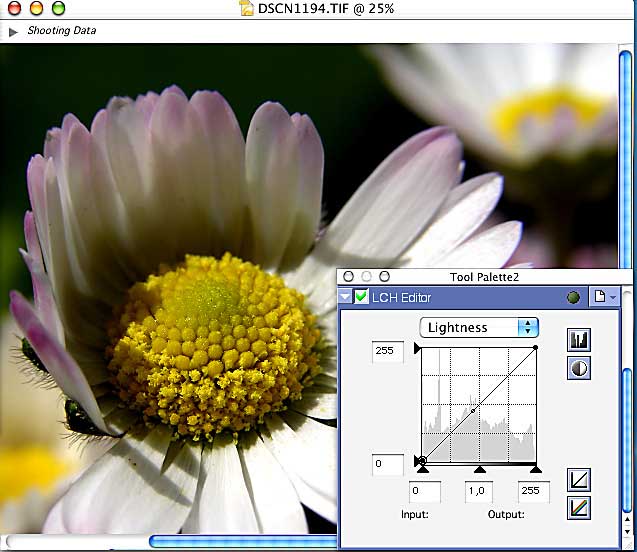Click the Shooting Data label
The image size is (637, 552).
coord(62,30)
